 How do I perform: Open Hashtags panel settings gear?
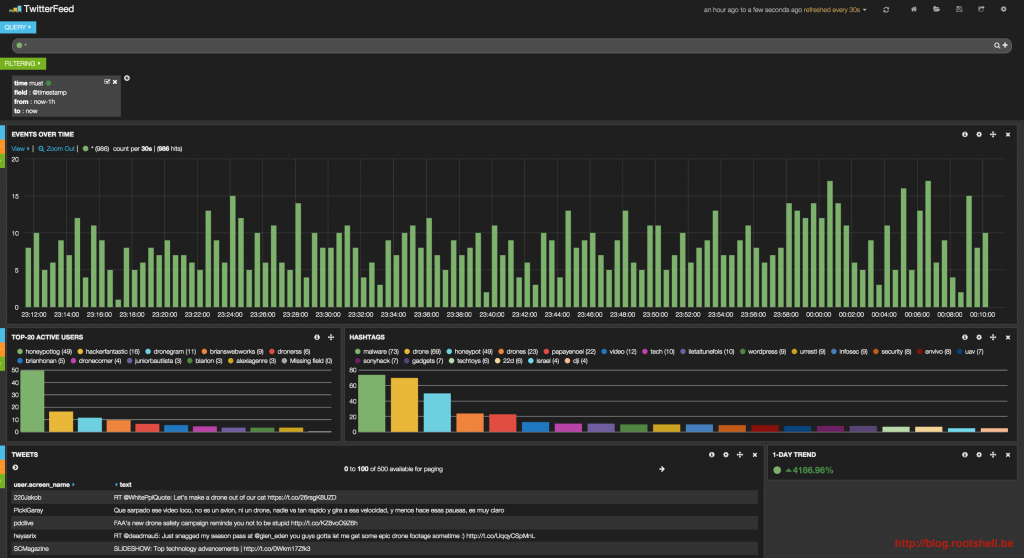tap(979, 337)
